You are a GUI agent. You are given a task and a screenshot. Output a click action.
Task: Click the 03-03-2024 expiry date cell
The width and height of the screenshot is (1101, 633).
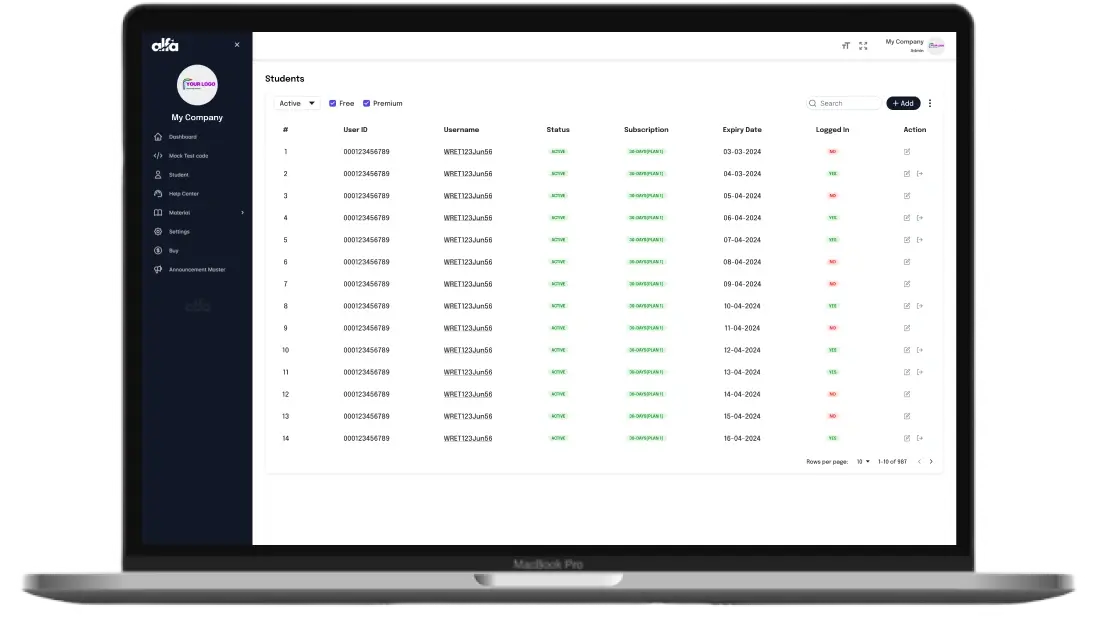tap(742, 152)
